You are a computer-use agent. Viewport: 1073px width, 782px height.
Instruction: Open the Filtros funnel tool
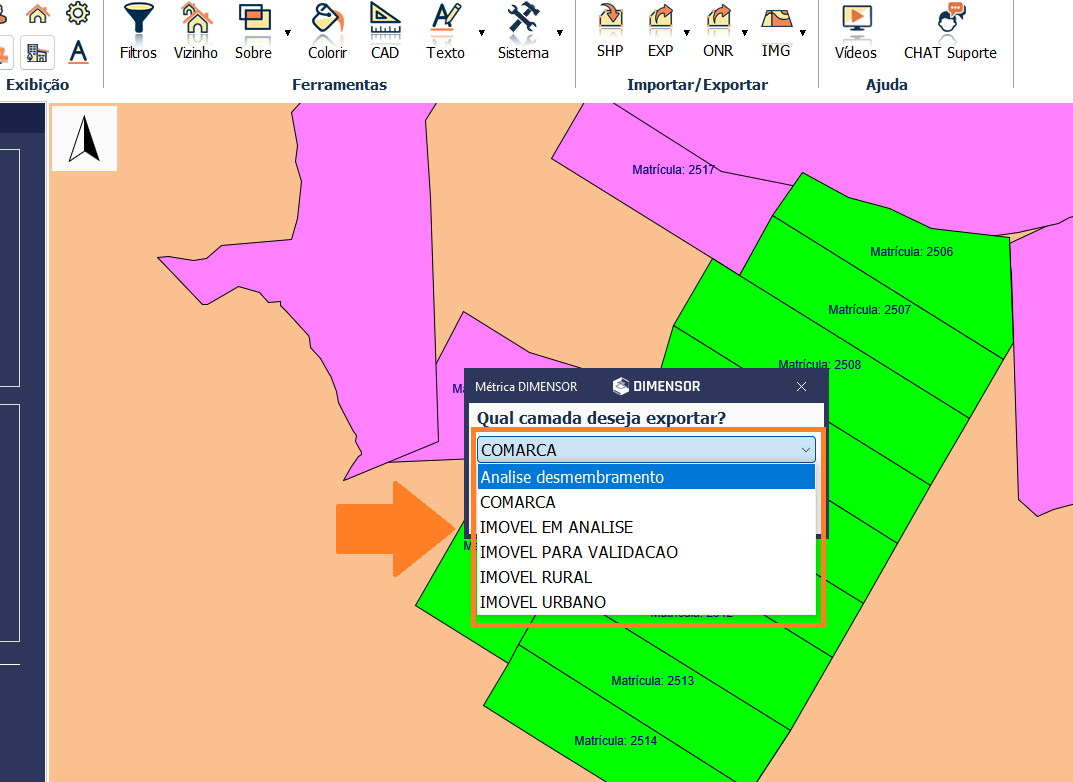click(x=138, y=31)
